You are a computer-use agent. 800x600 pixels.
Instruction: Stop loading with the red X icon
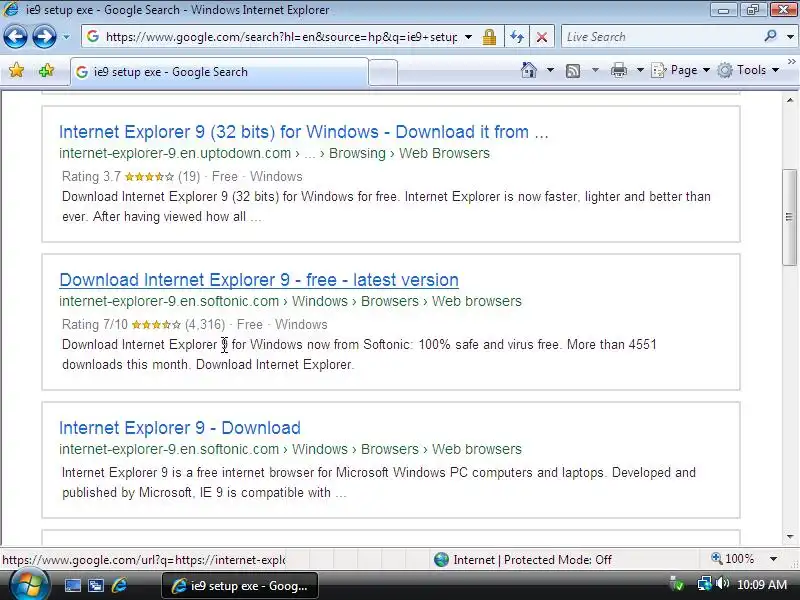click(x=542, y=37)
